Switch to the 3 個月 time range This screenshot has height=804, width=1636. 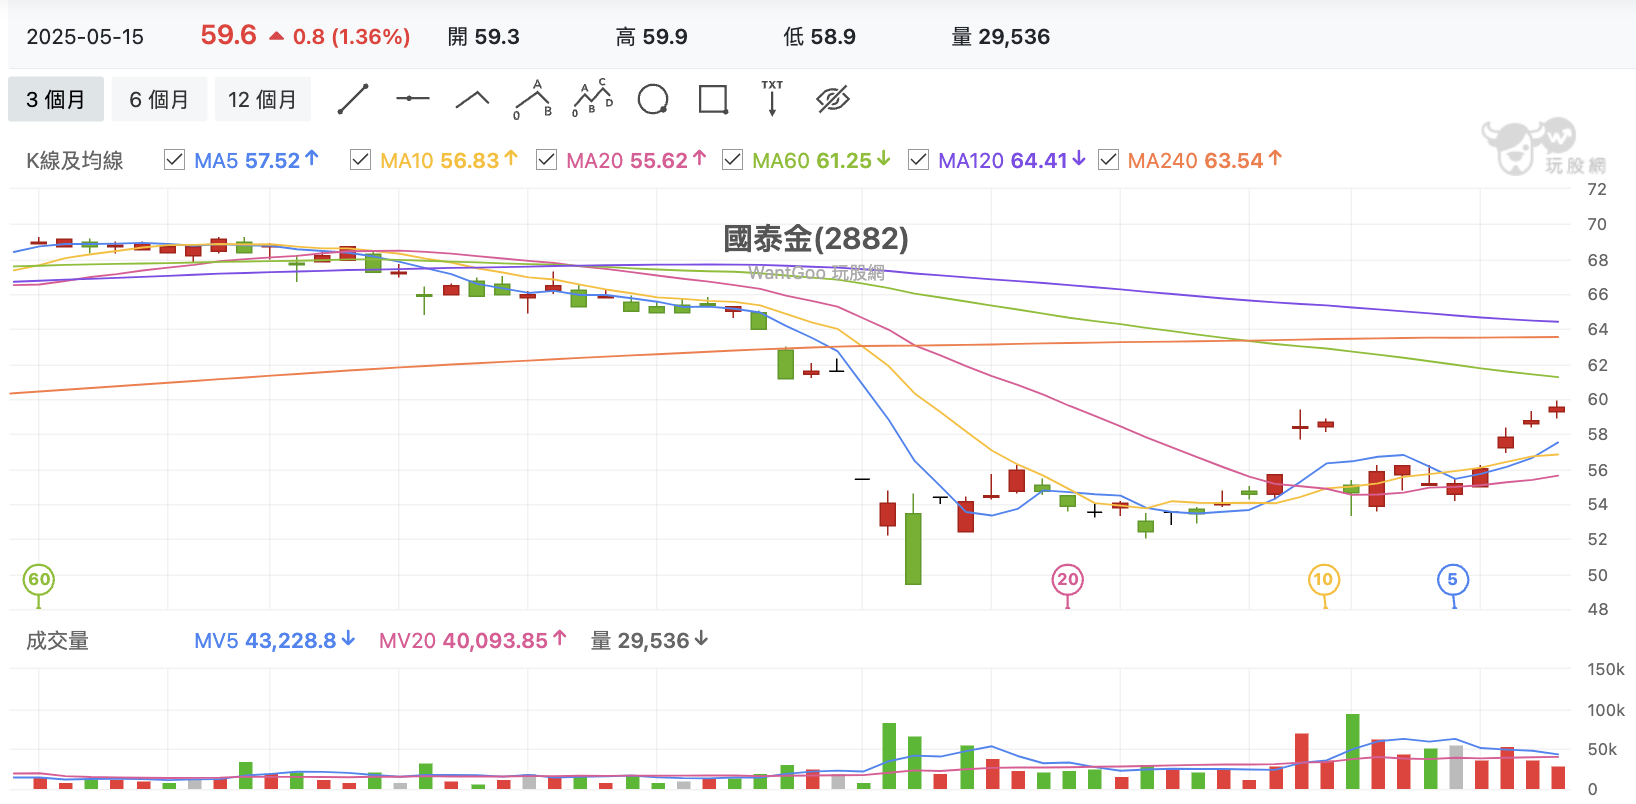coord(56,100)
